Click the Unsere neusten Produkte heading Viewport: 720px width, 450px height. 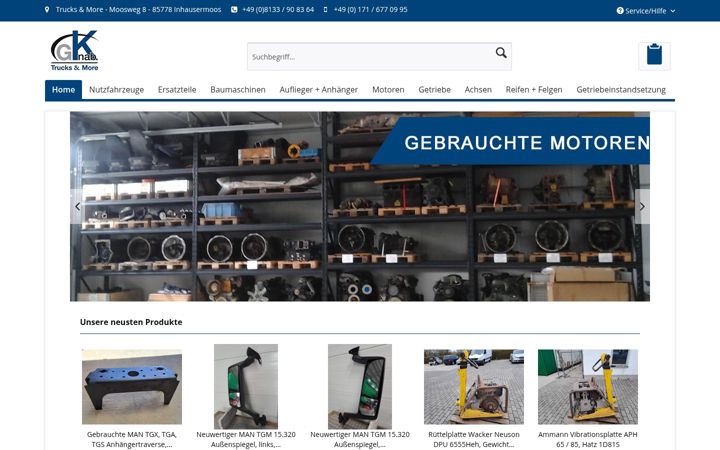(x=131, y=322)
